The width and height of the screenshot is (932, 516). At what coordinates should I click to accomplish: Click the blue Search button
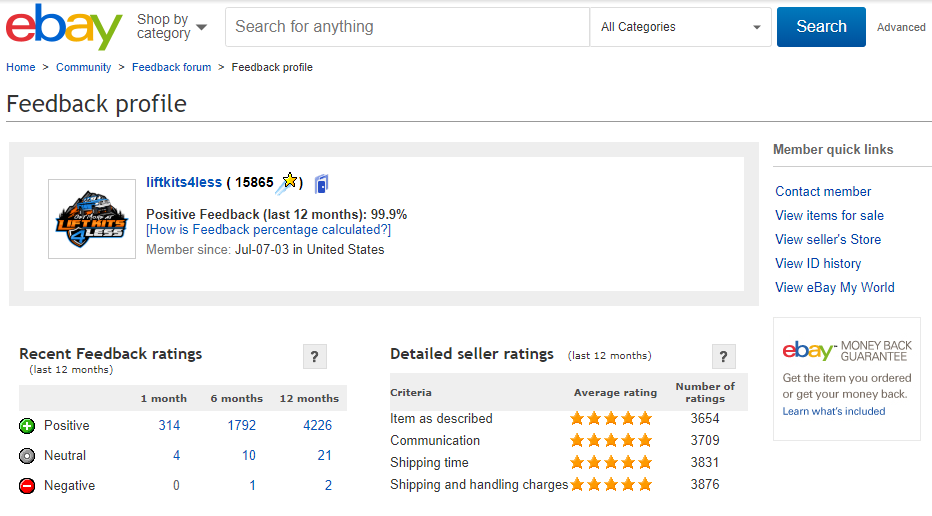(821, 27)
